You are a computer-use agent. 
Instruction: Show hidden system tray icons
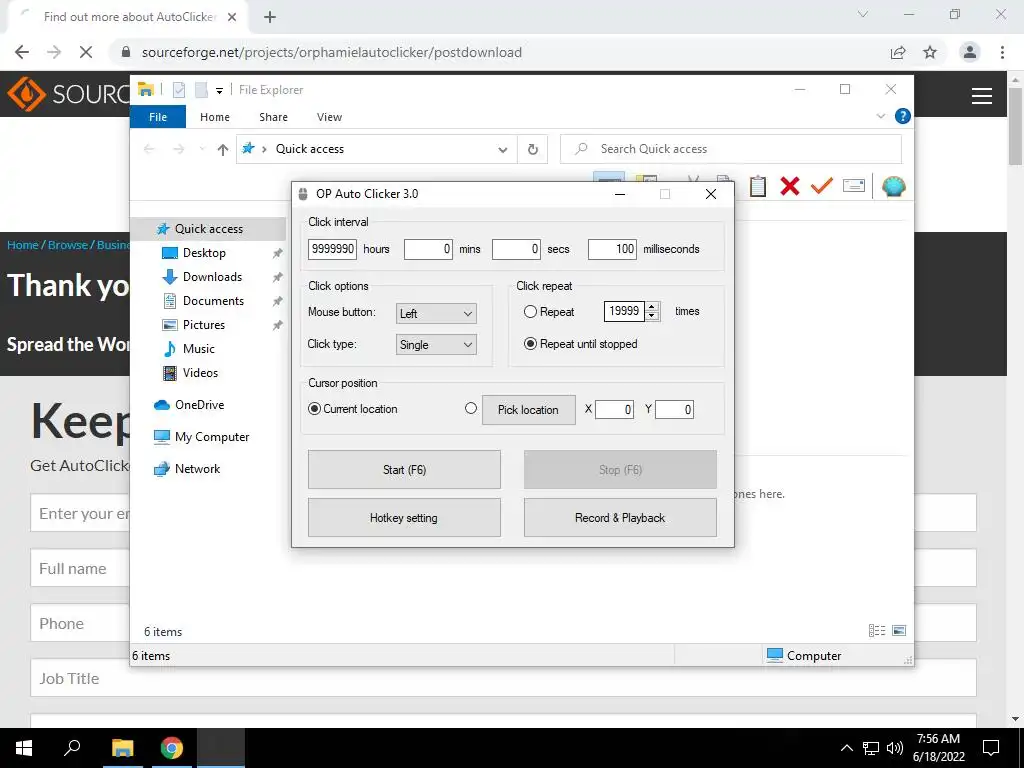pyautogui.click(x=846, y=748)
